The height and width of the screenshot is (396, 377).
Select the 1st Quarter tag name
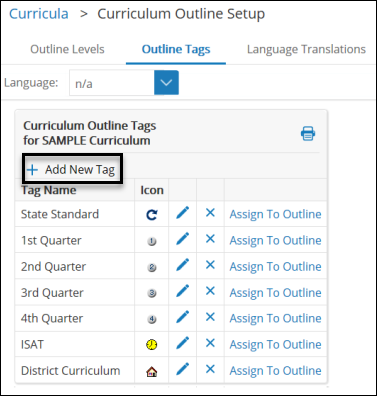point(51,240)
